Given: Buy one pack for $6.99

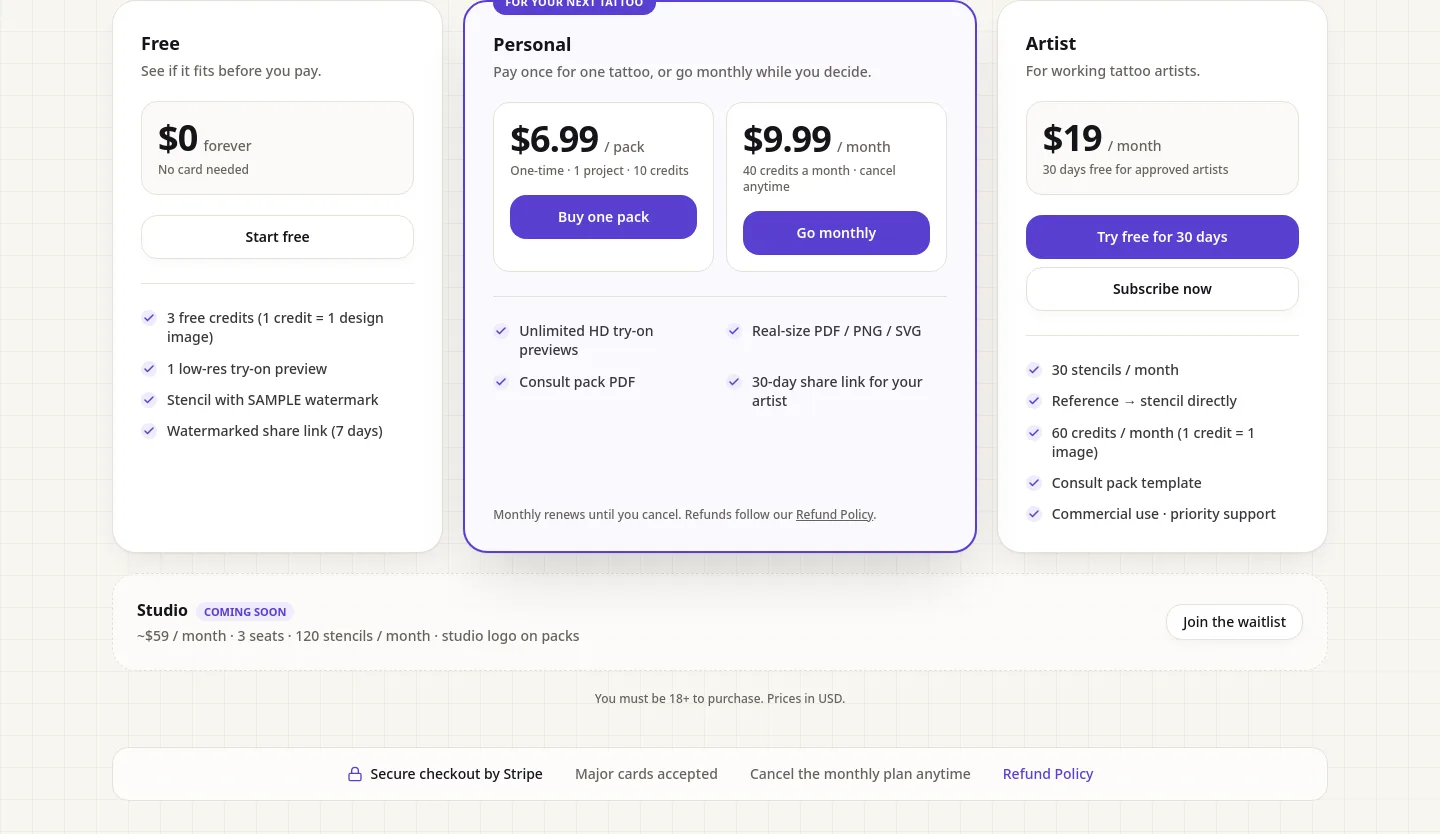Looking at the screenshot, I should 603,217.
